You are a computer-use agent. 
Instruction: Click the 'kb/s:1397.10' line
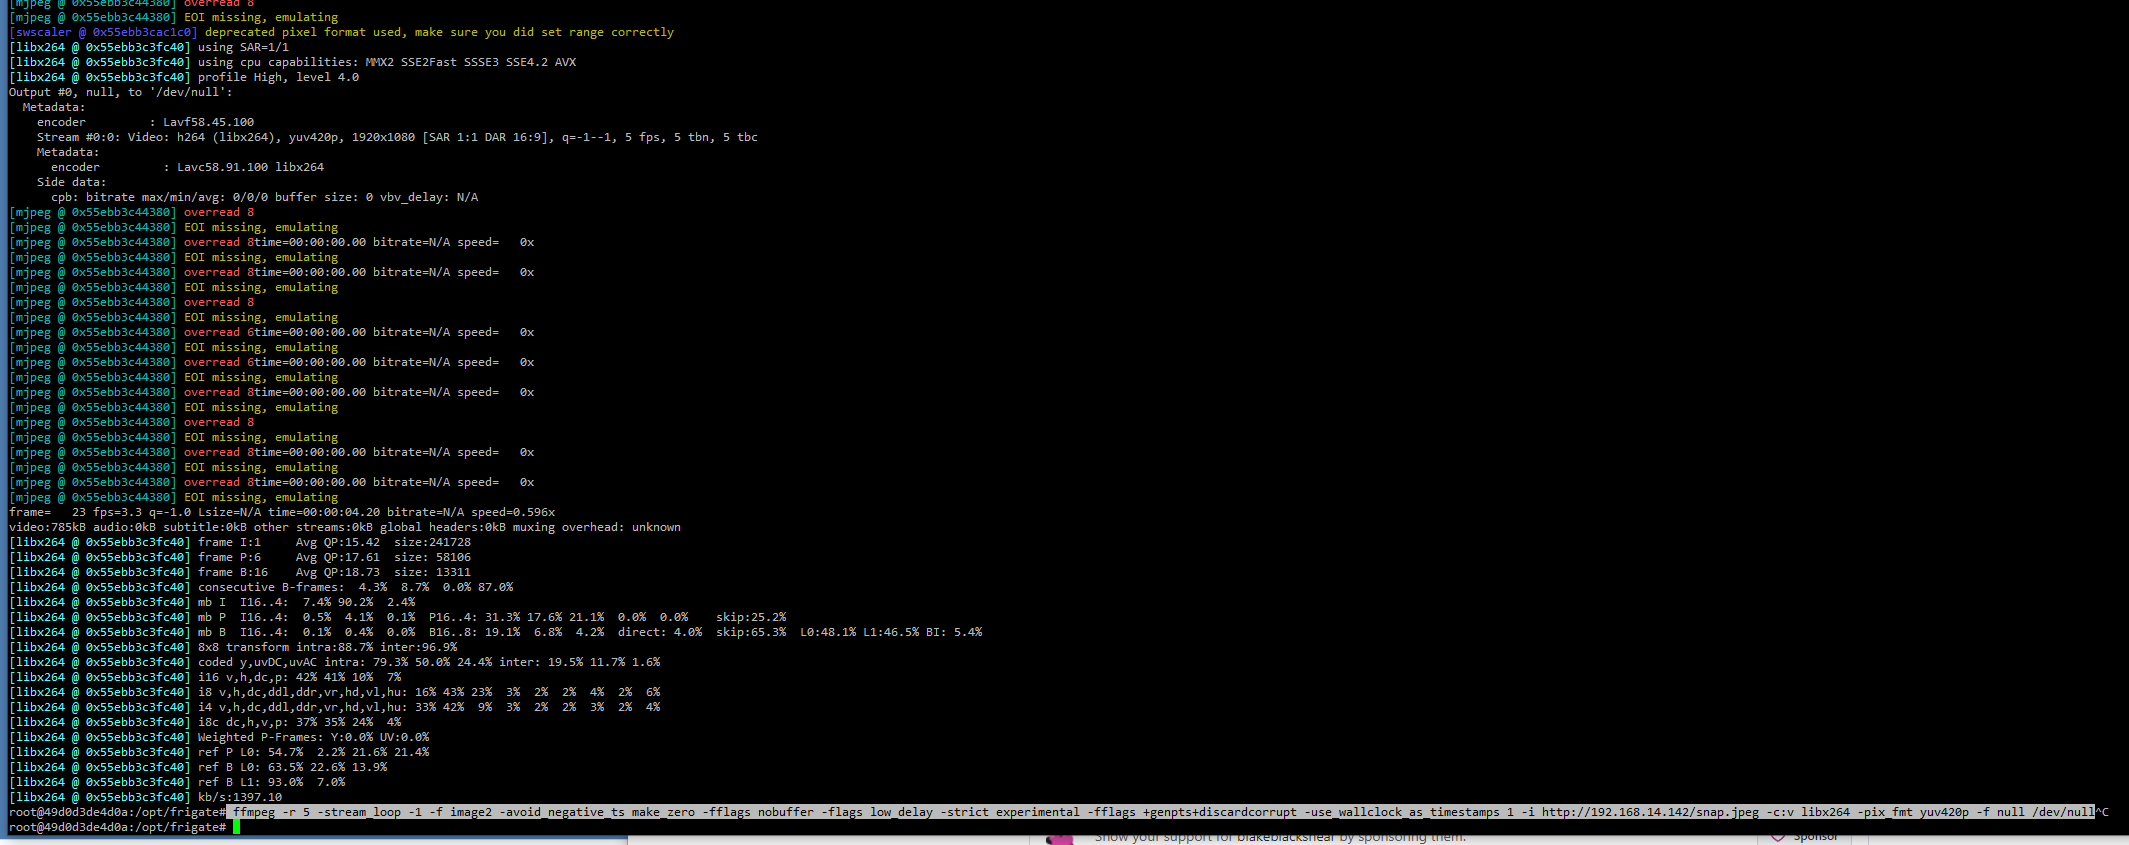[x=146, y=797]
